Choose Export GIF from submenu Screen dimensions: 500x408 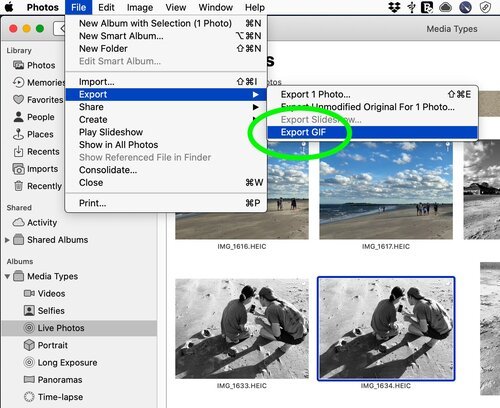click(x=372, y=132)
